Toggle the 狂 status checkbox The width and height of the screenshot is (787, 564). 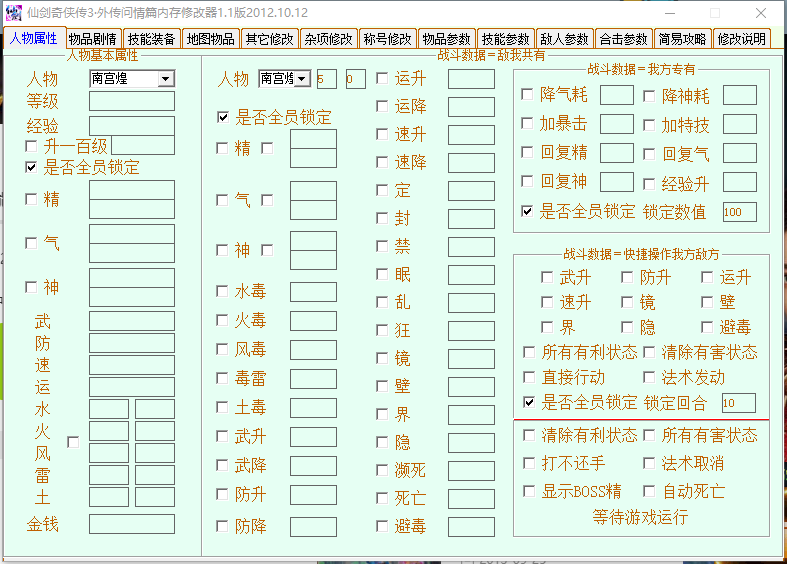pos(382,330)
